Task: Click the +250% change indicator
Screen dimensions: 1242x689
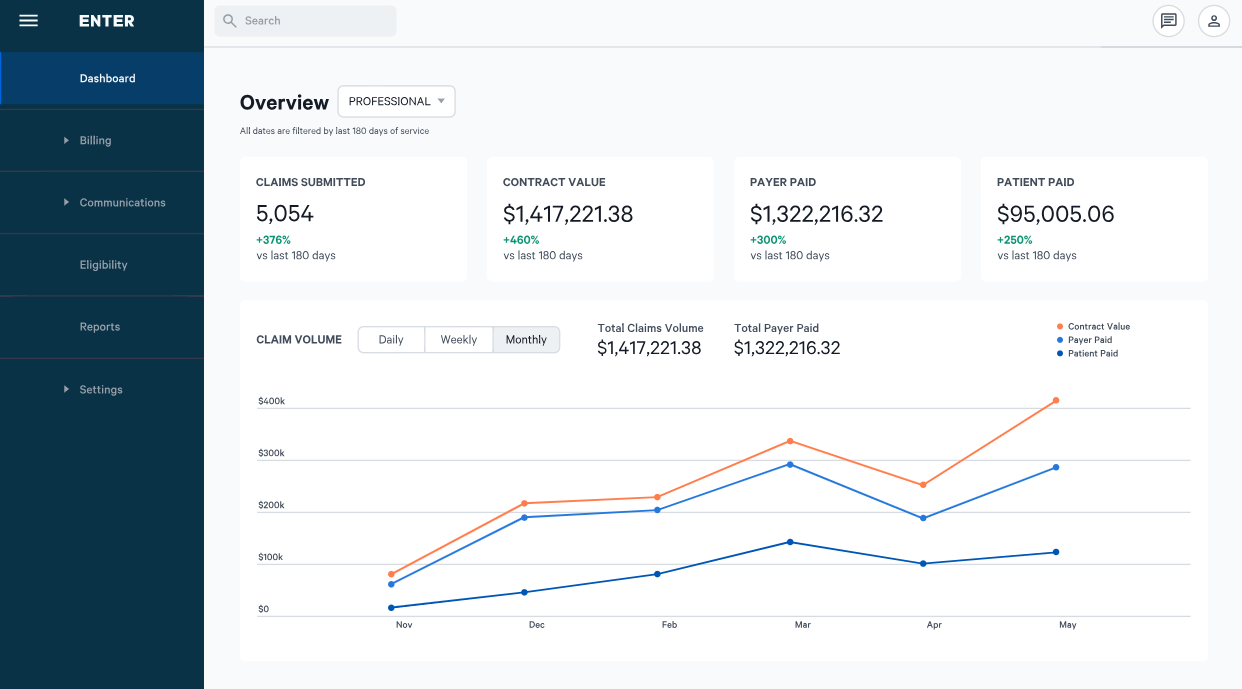Action: pyautogui.click(x=1015, y=240)
